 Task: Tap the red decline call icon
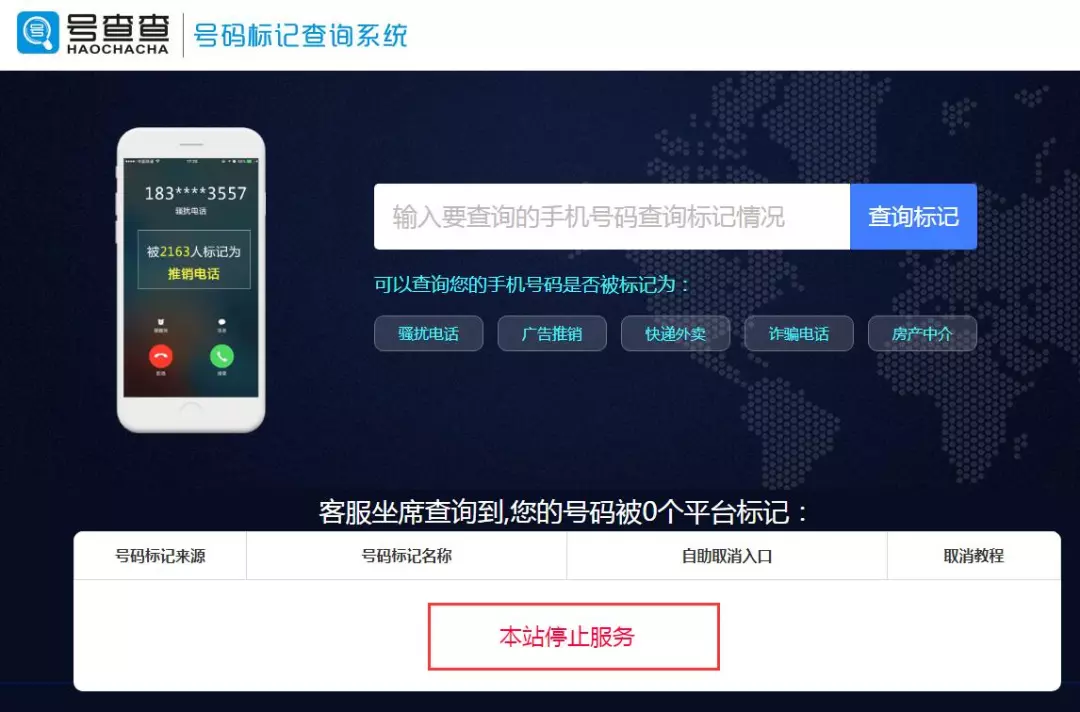pos(160,356)
